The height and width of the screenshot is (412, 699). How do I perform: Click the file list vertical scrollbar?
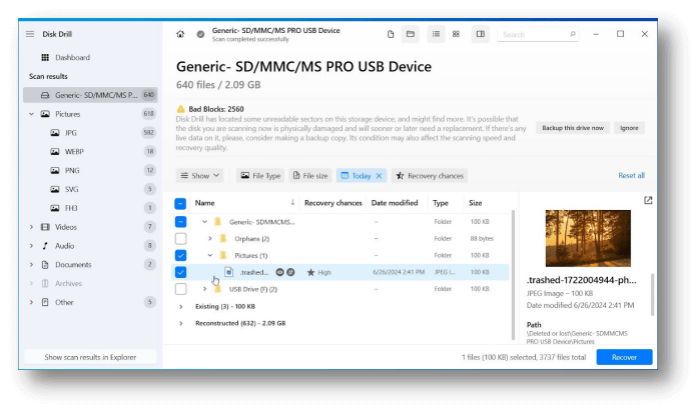(x=513, y=275)
